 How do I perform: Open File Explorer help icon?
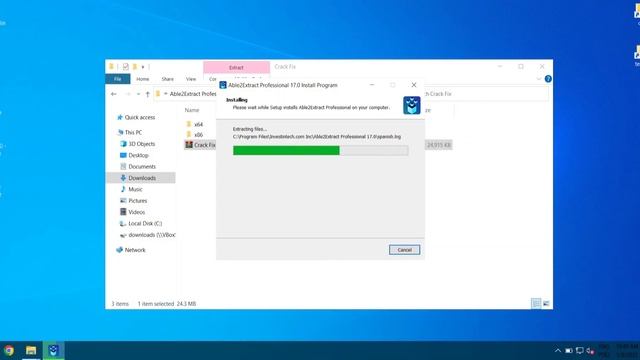548,79
